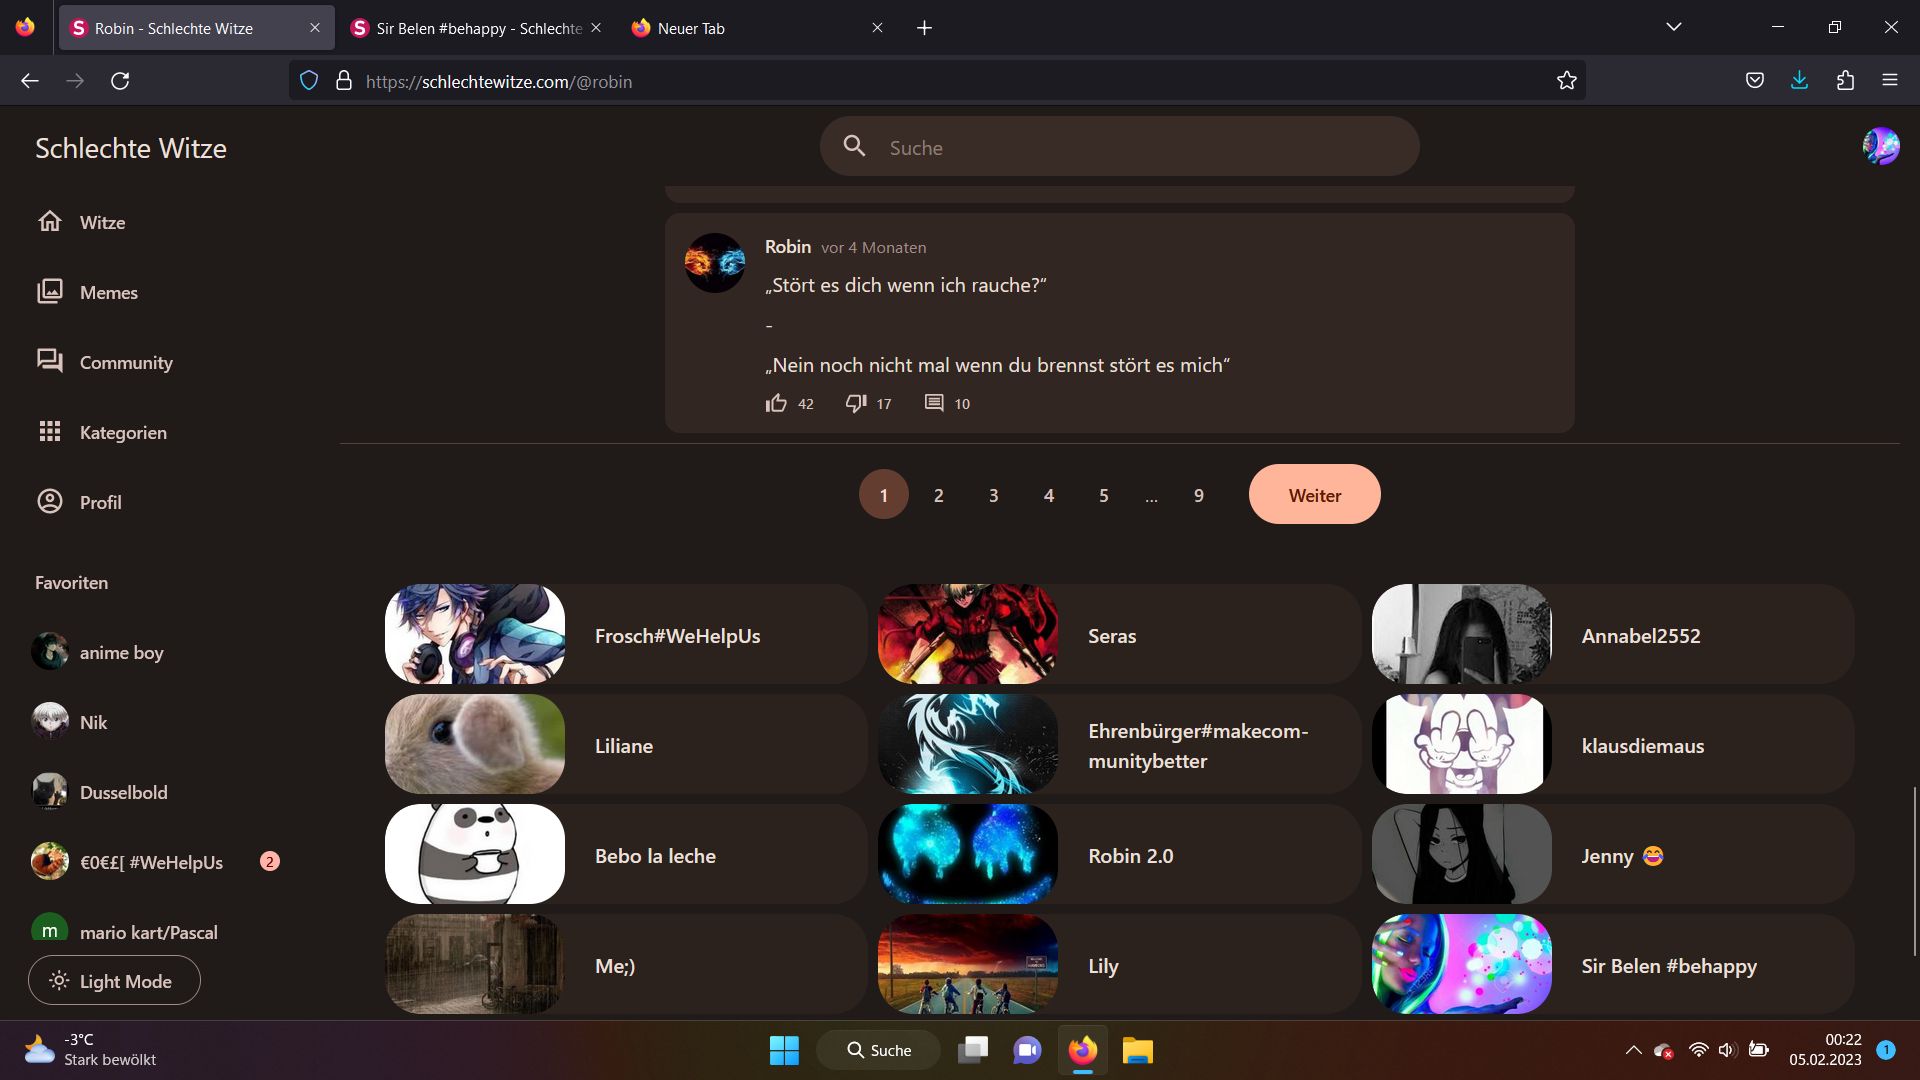Open the Seras profile card thumbnail
This screenshot has height=1080, width=1920.
click(x=967, y=635)
